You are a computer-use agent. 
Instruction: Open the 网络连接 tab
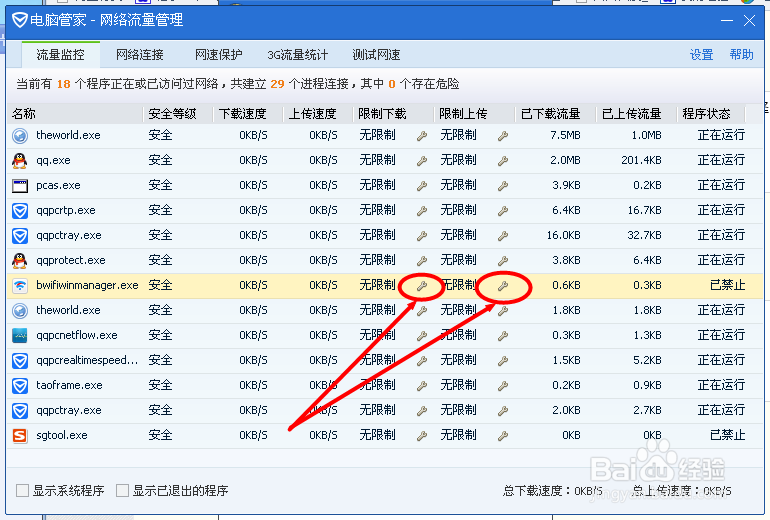tap(139, 55)
